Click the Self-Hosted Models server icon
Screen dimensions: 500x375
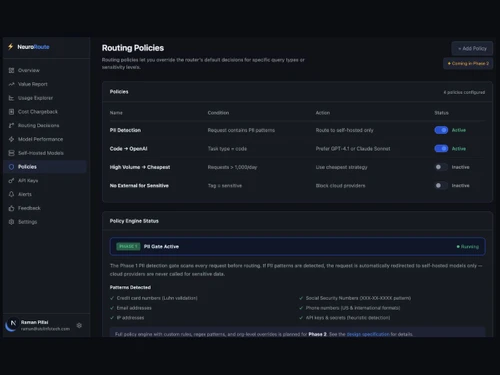[x=11, y=153]
